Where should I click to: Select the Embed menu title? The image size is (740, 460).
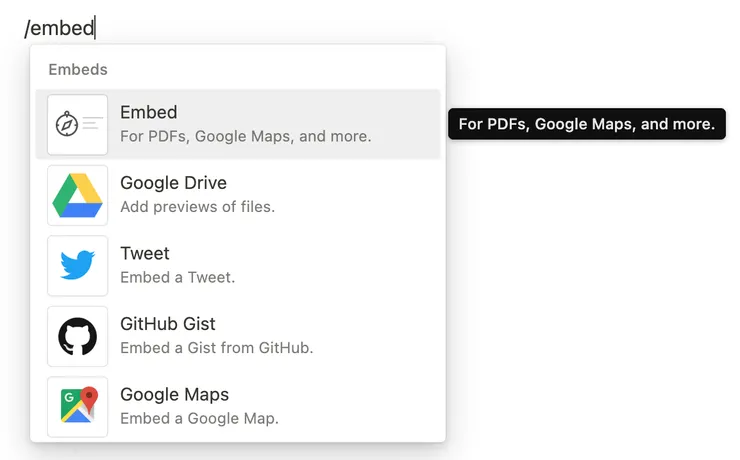148,113
